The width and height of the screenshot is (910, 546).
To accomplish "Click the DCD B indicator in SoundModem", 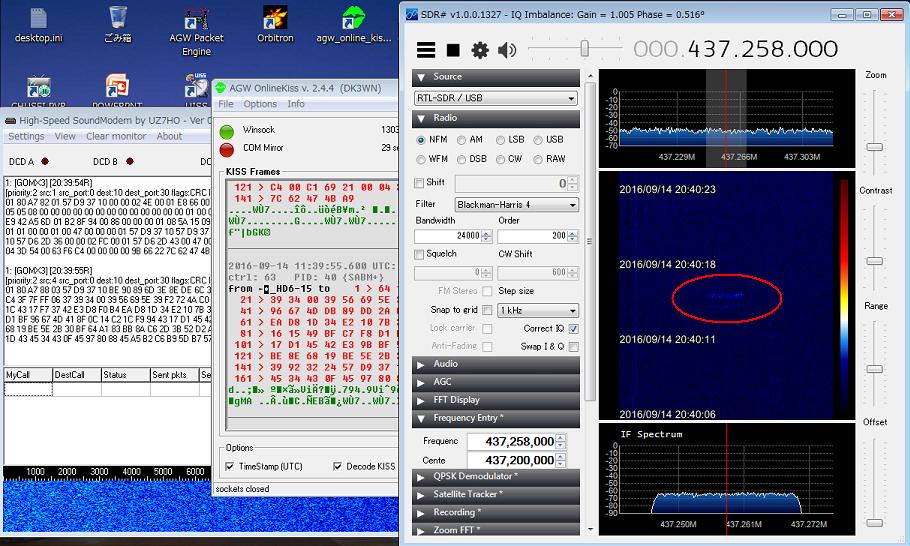I will (130, 161).
